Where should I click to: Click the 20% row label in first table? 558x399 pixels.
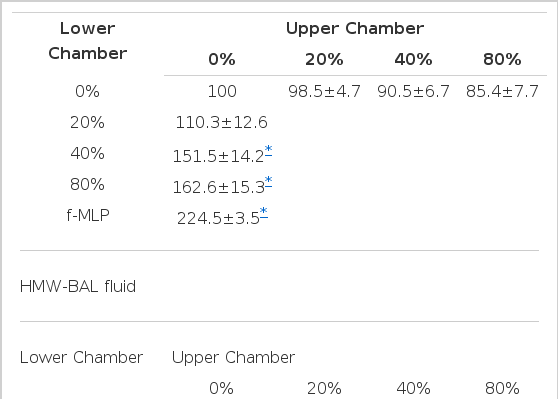[87, 122]
